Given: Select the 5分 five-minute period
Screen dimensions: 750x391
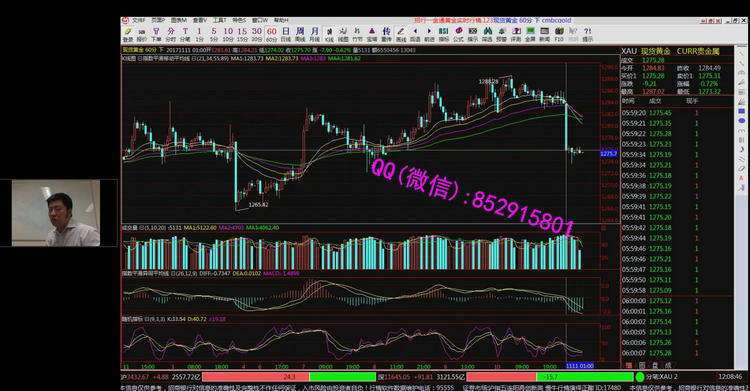Looking at the screenshot, I should (x=214, y=34).
